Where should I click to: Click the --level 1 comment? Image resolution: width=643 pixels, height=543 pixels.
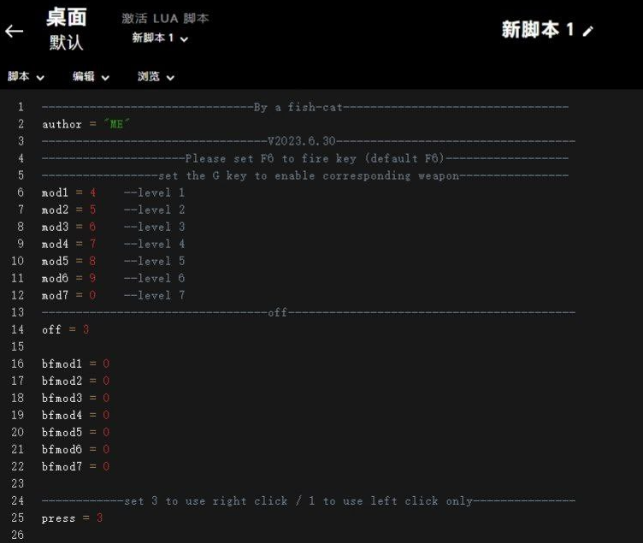pos(154,193)
